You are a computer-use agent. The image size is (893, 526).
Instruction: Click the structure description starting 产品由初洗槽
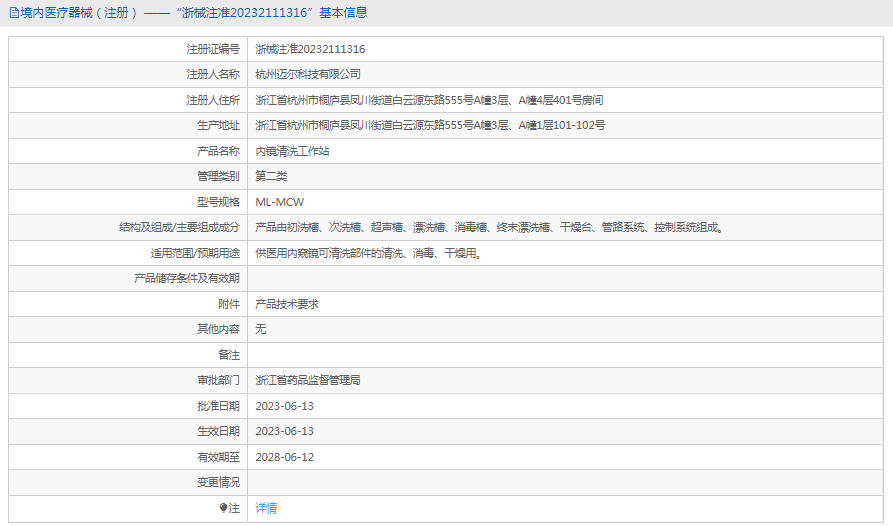click(x=490, y=227)
